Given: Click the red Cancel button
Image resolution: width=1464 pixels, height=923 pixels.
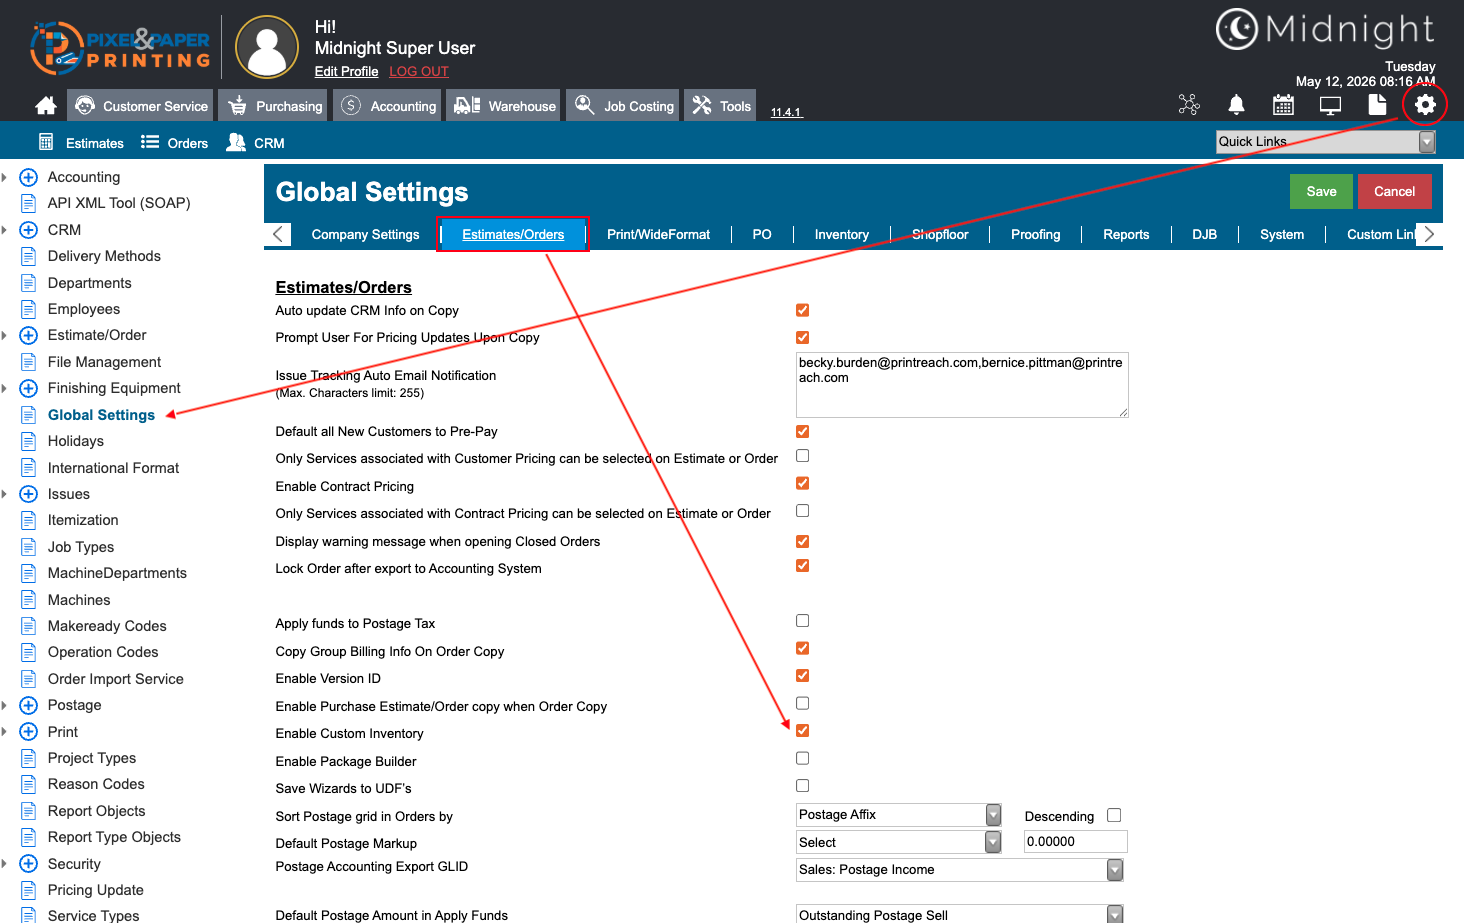Looking at the screenshot, I should coord(1394,191).
